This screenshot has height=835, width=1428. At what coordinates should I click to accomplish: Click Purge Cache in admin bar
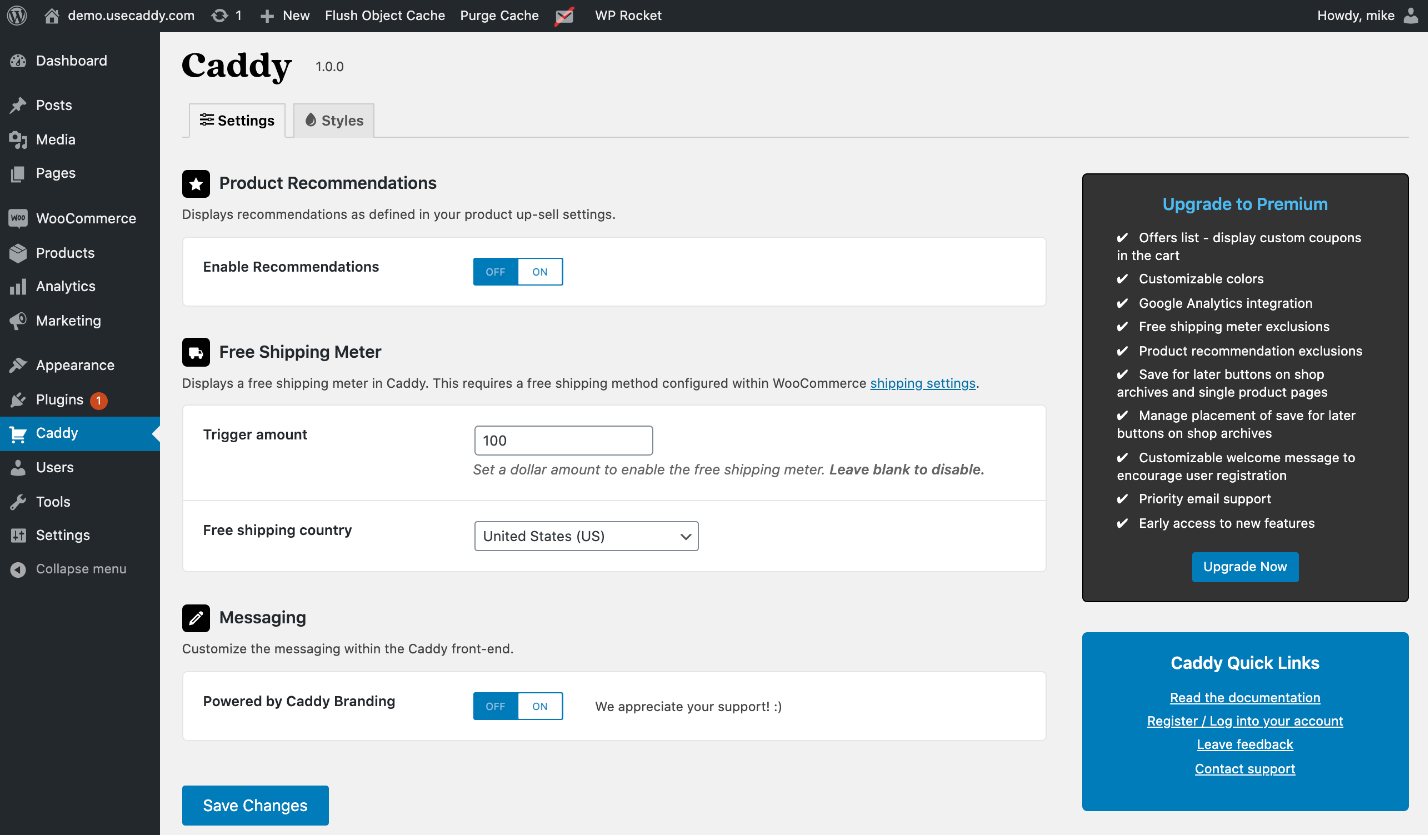tap(499, 16)
